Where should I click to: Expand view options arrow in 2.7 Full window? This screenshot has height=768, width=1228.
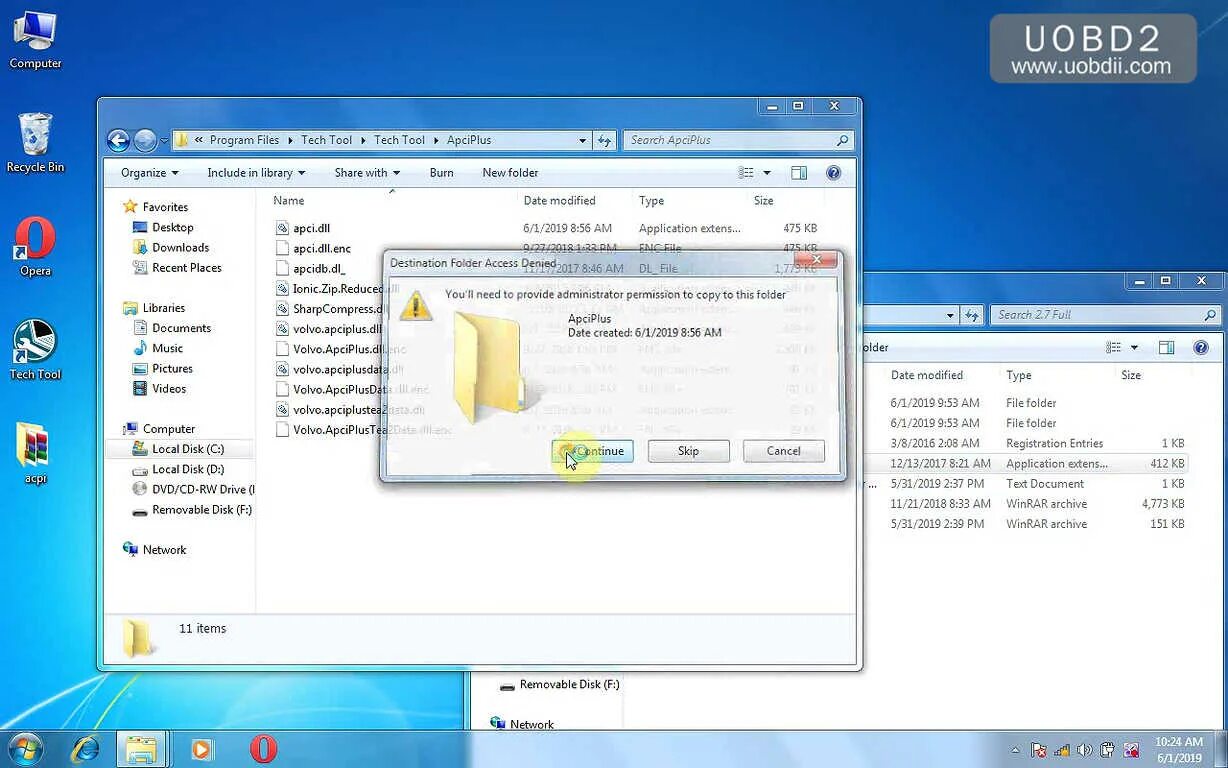pyautogui.click(x=1134, y=348)
